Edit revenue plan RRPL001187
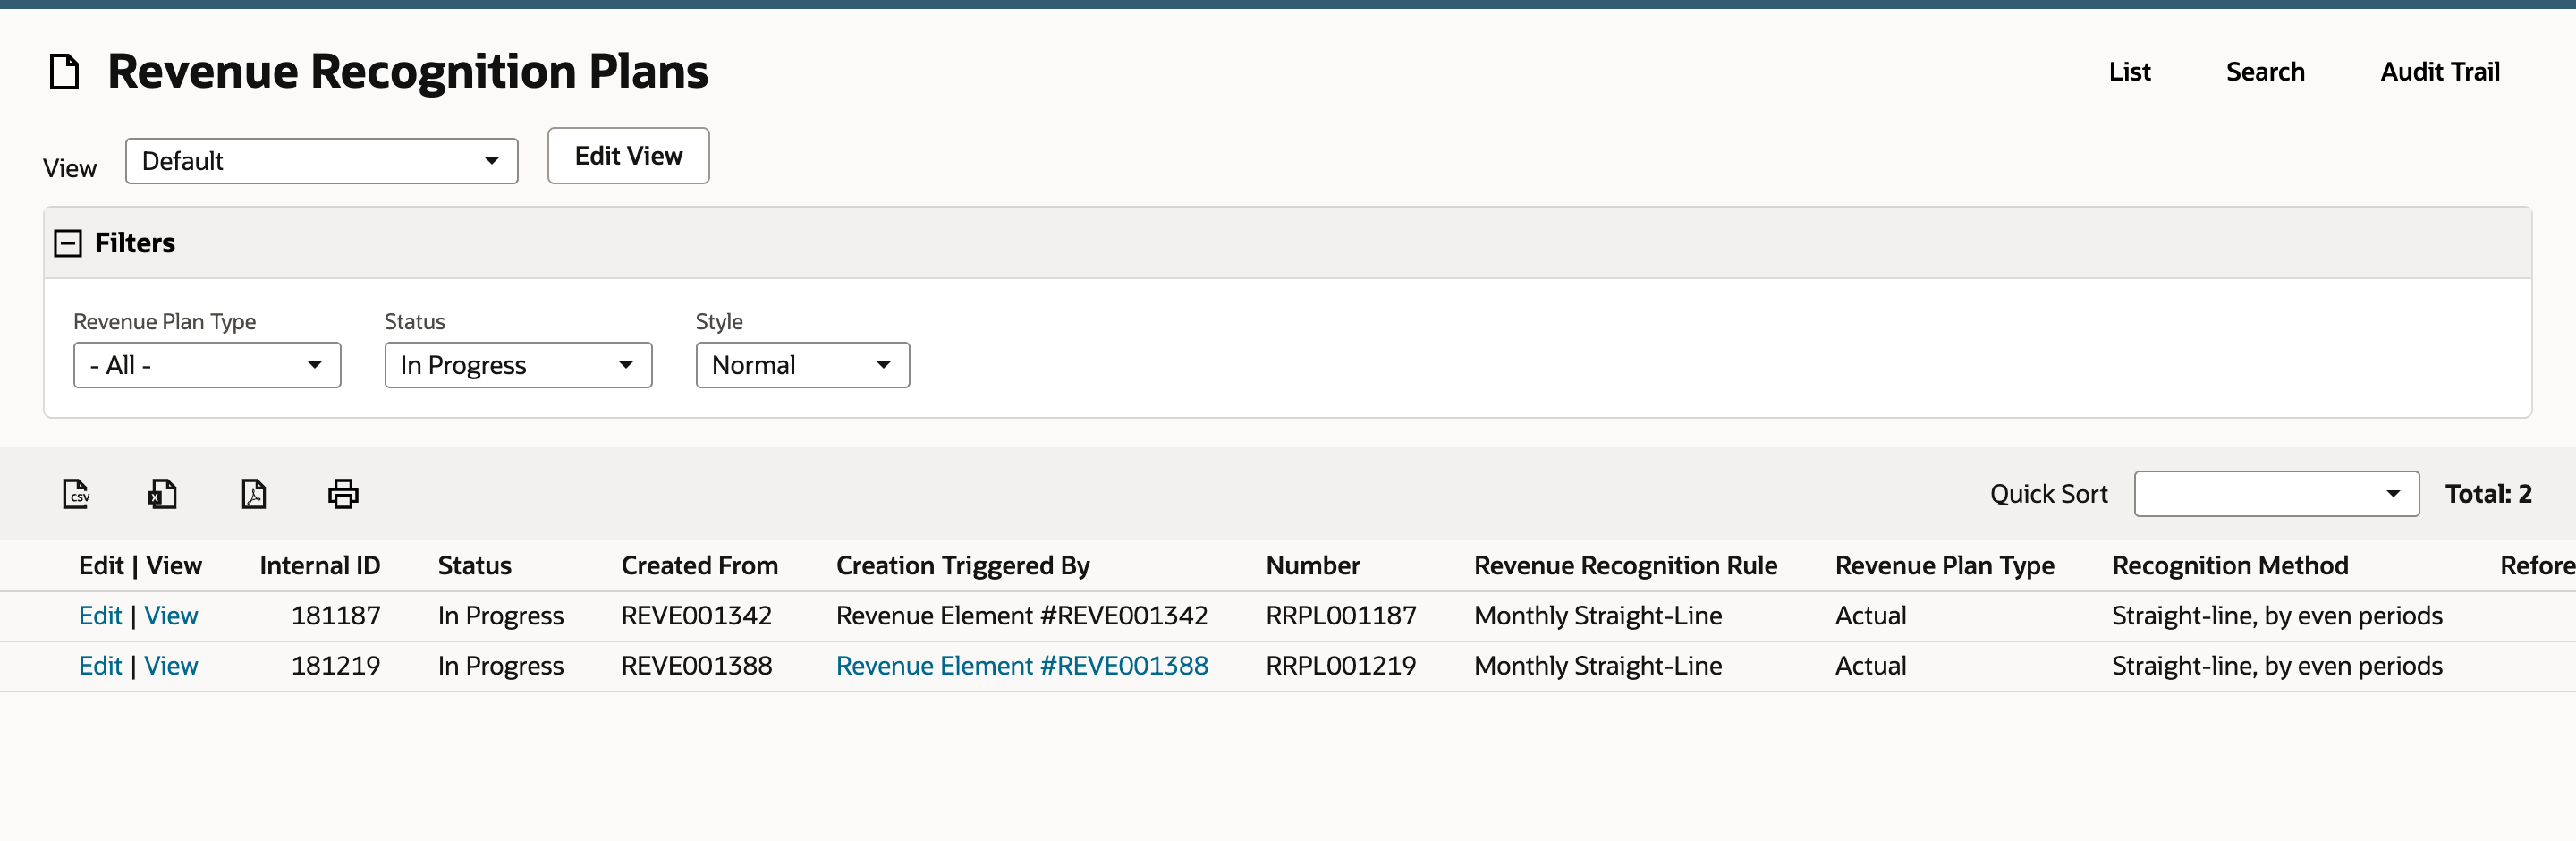Screen dimensions: 2576x841 [100, 616]
